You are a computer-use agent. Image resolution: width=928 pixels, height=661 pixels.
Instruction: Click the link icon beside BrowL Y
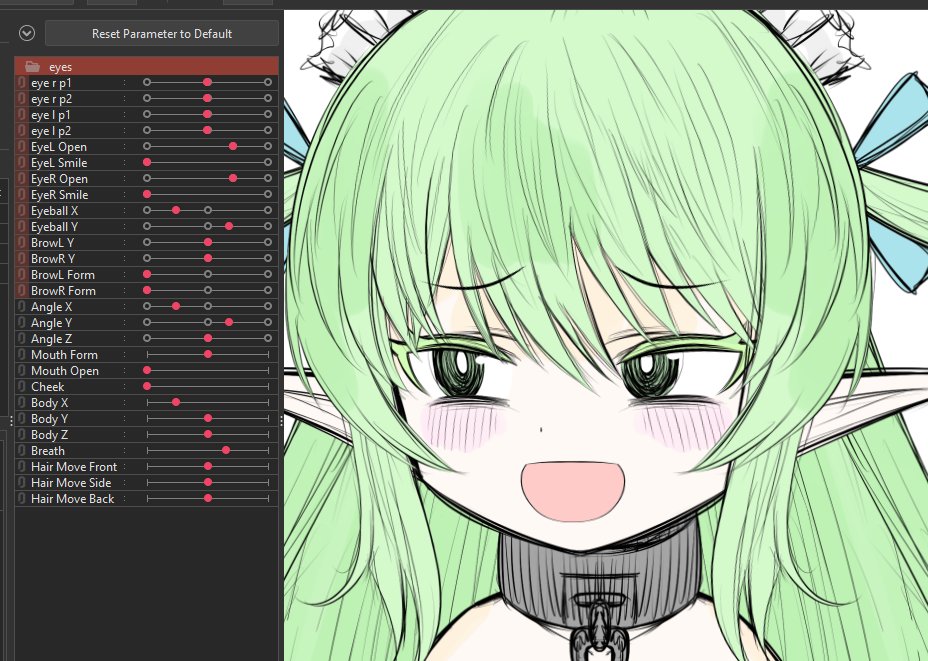click(22, 243)
